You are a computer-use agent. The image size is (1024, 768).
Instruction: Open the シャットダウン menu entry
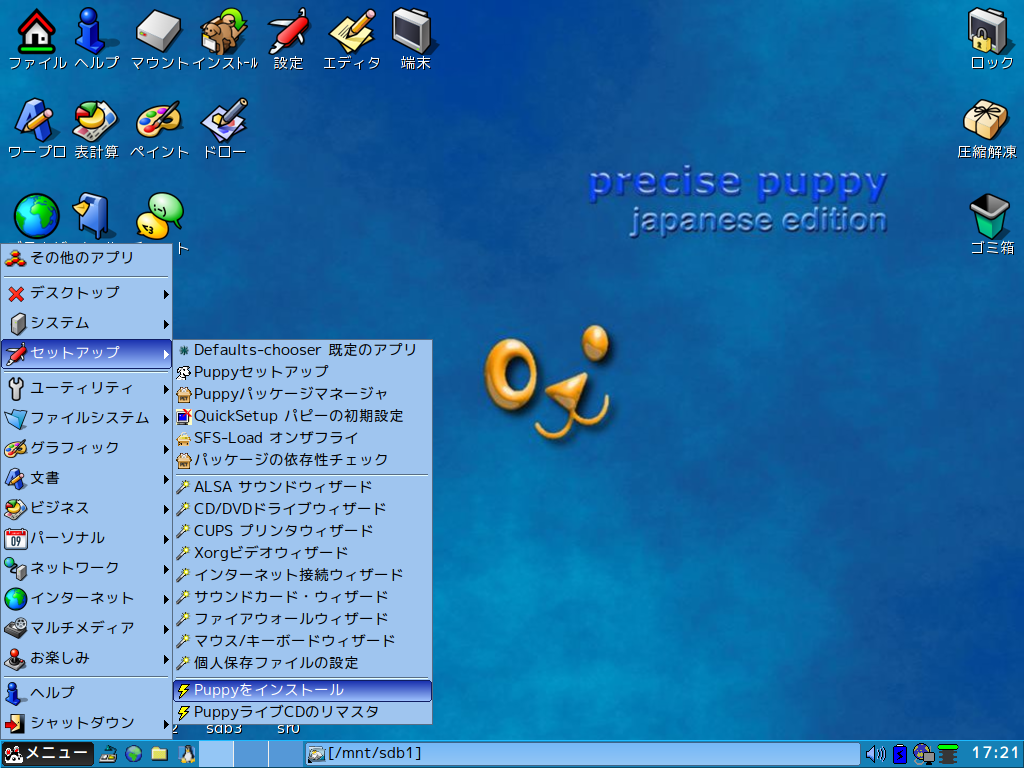(x=86, y=723)
